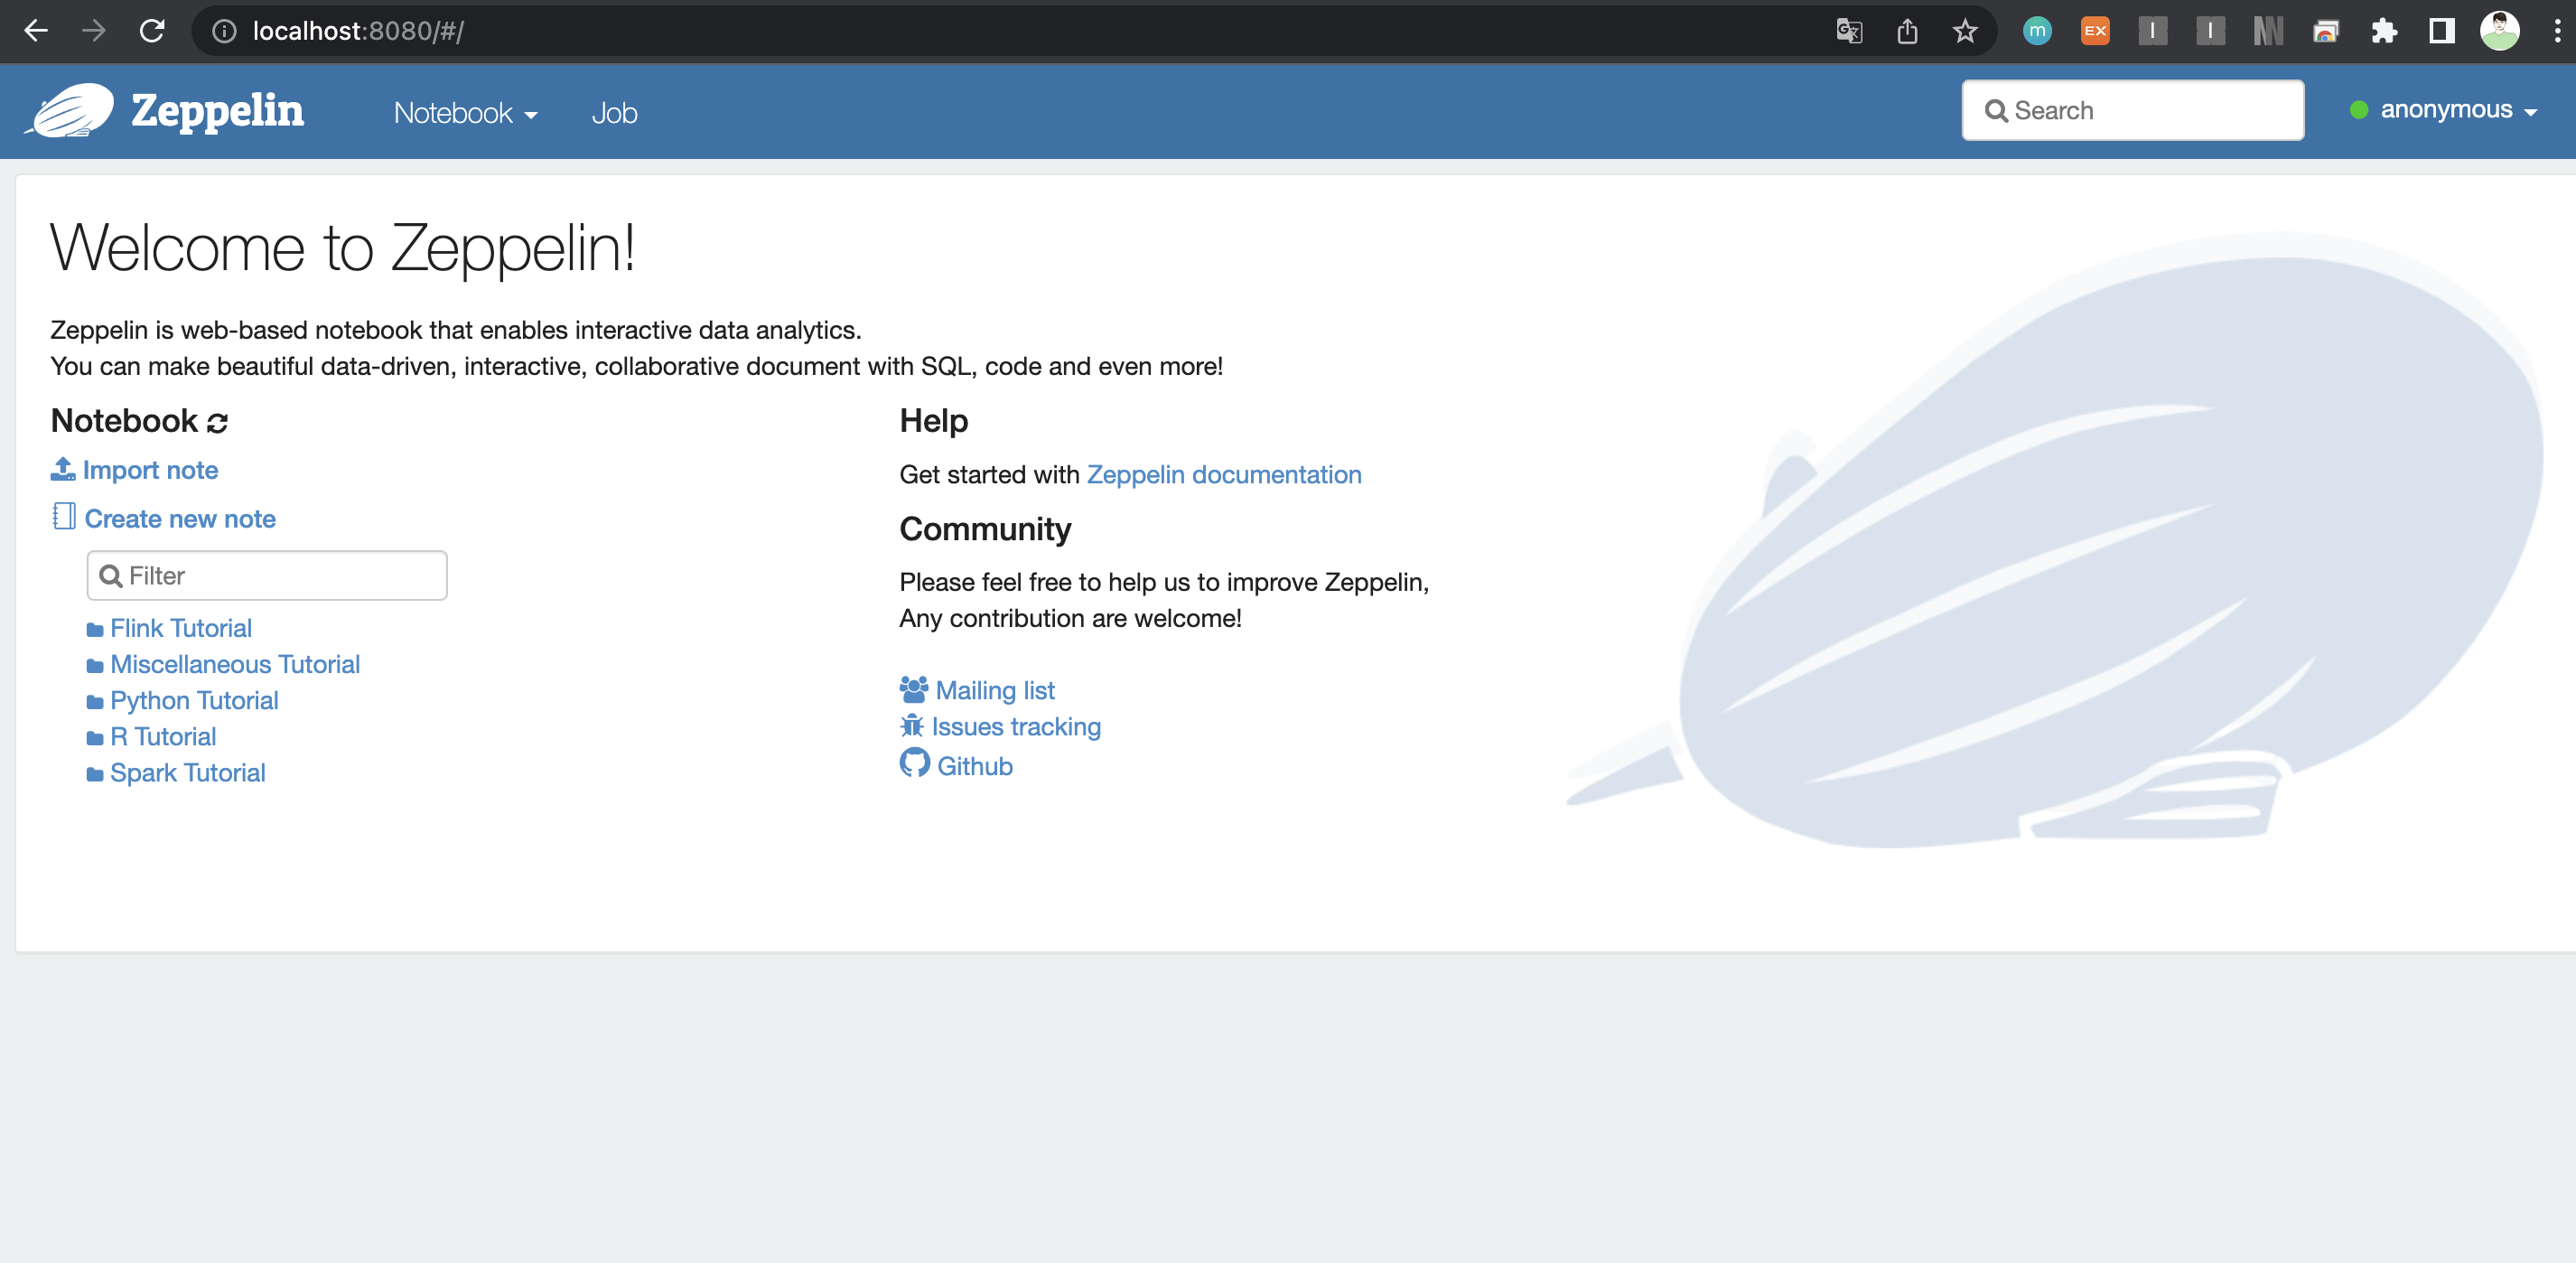Open the Notebook dropdown menu
2576x1263 pixels.
point(465,113)
